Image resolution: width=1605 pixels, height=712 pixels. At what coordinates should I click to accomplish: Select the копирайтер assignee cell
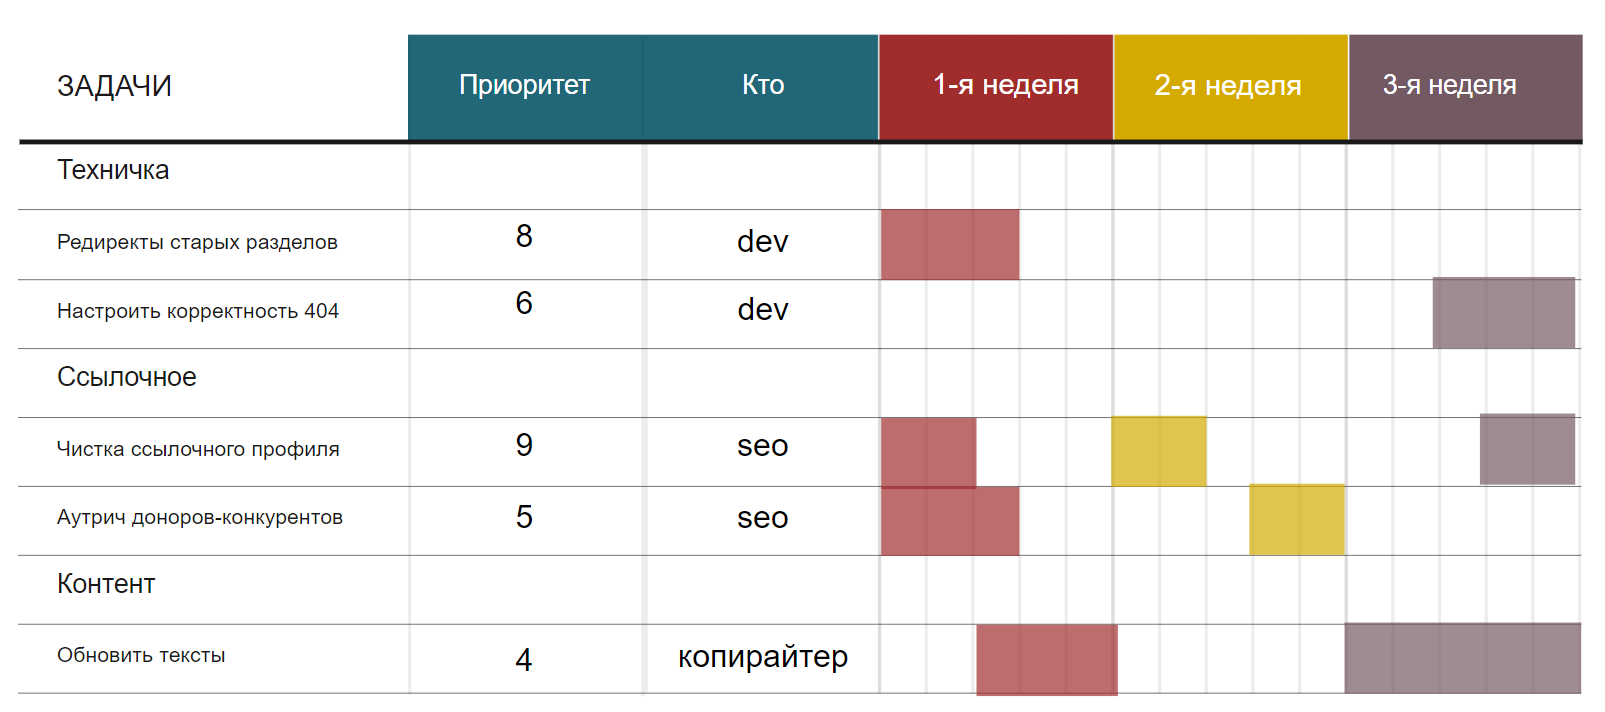(x=762, y=657)
